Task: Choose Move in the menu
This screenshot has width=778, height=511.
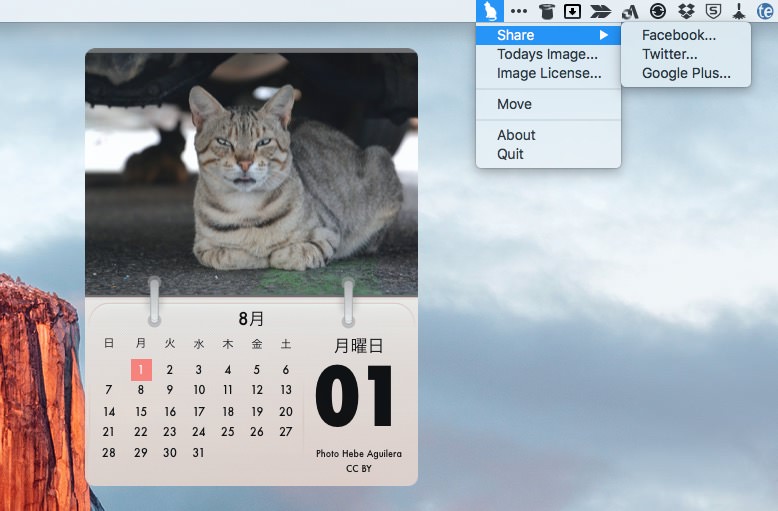Action: click(548, 104)
